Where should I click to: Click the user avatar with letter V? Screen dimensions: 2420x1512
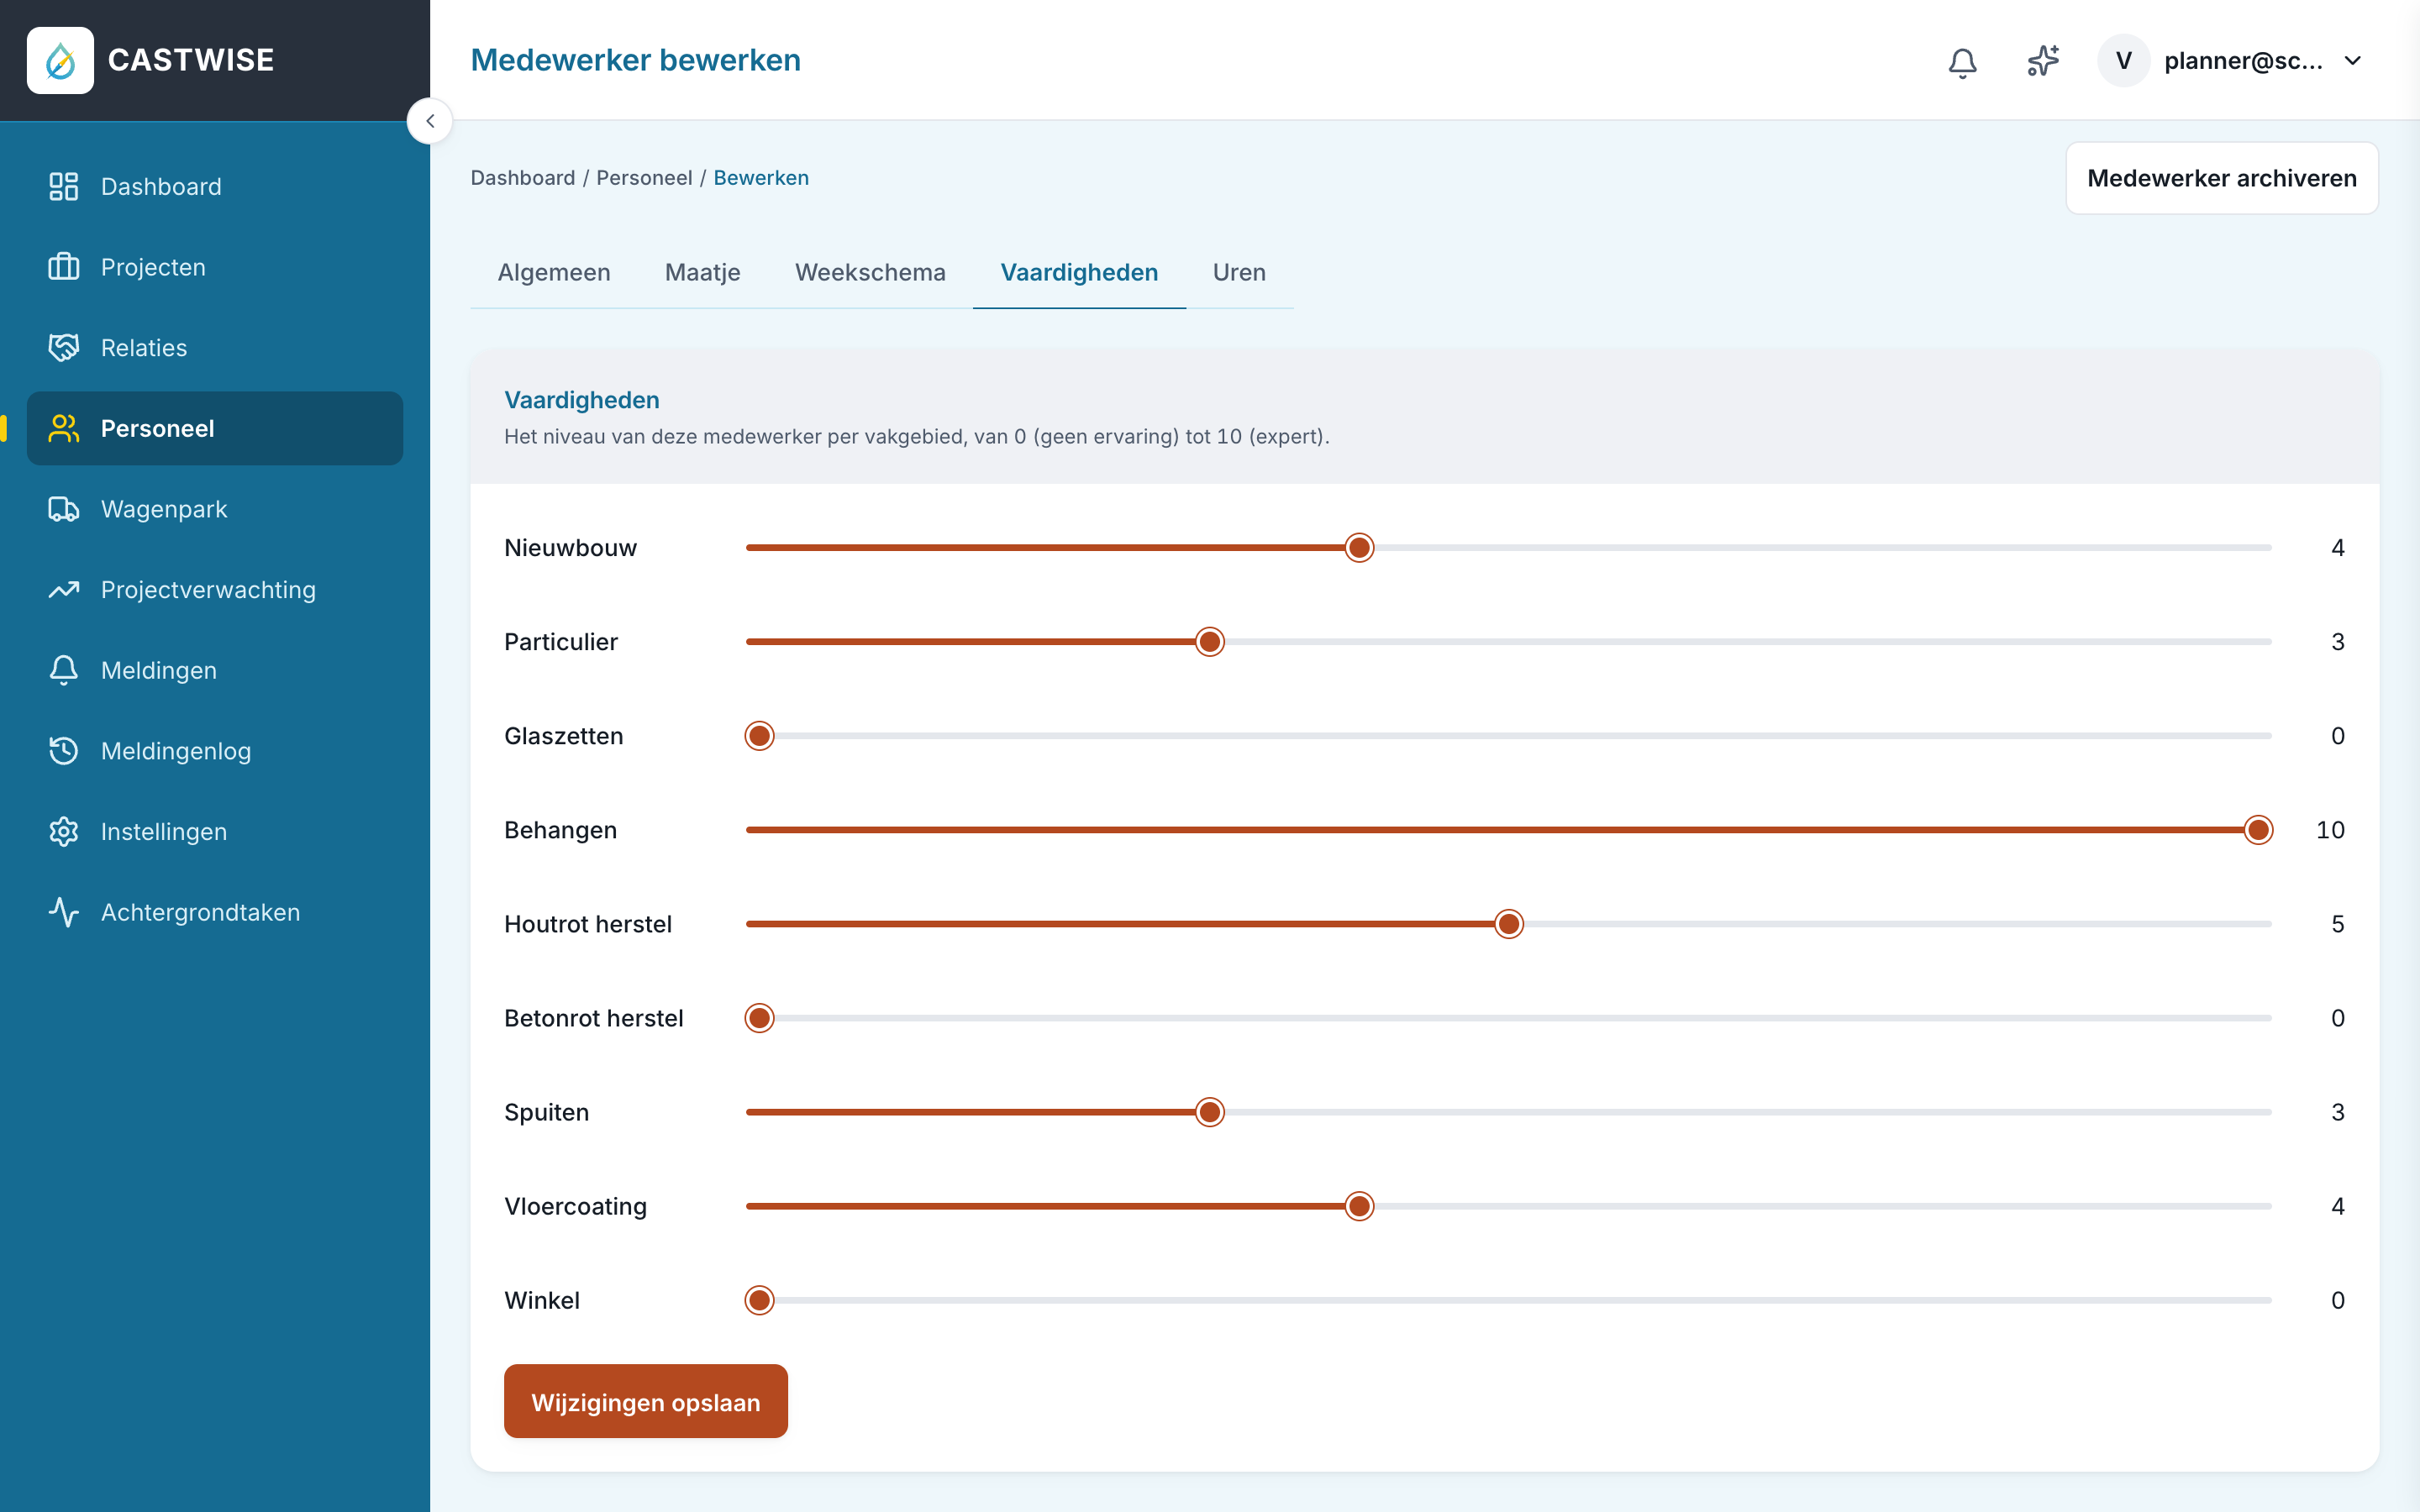(2123, 61)
